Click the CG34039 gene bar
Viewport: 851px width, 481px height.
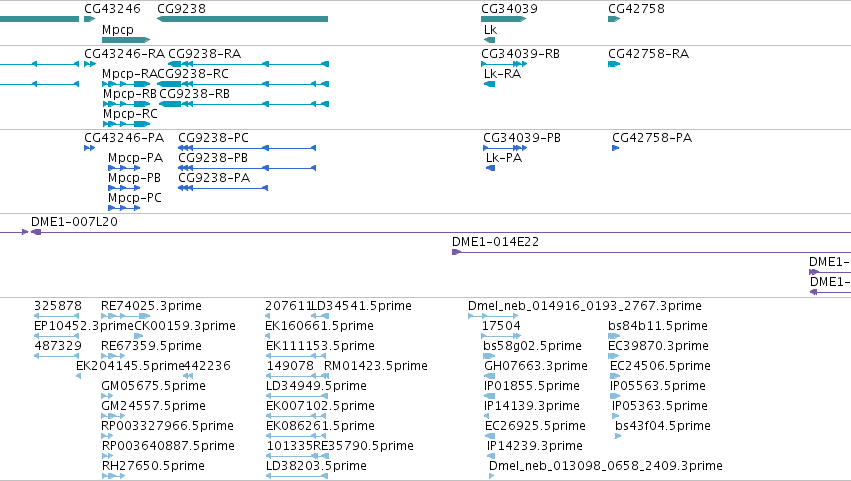(x=504, y=19)
